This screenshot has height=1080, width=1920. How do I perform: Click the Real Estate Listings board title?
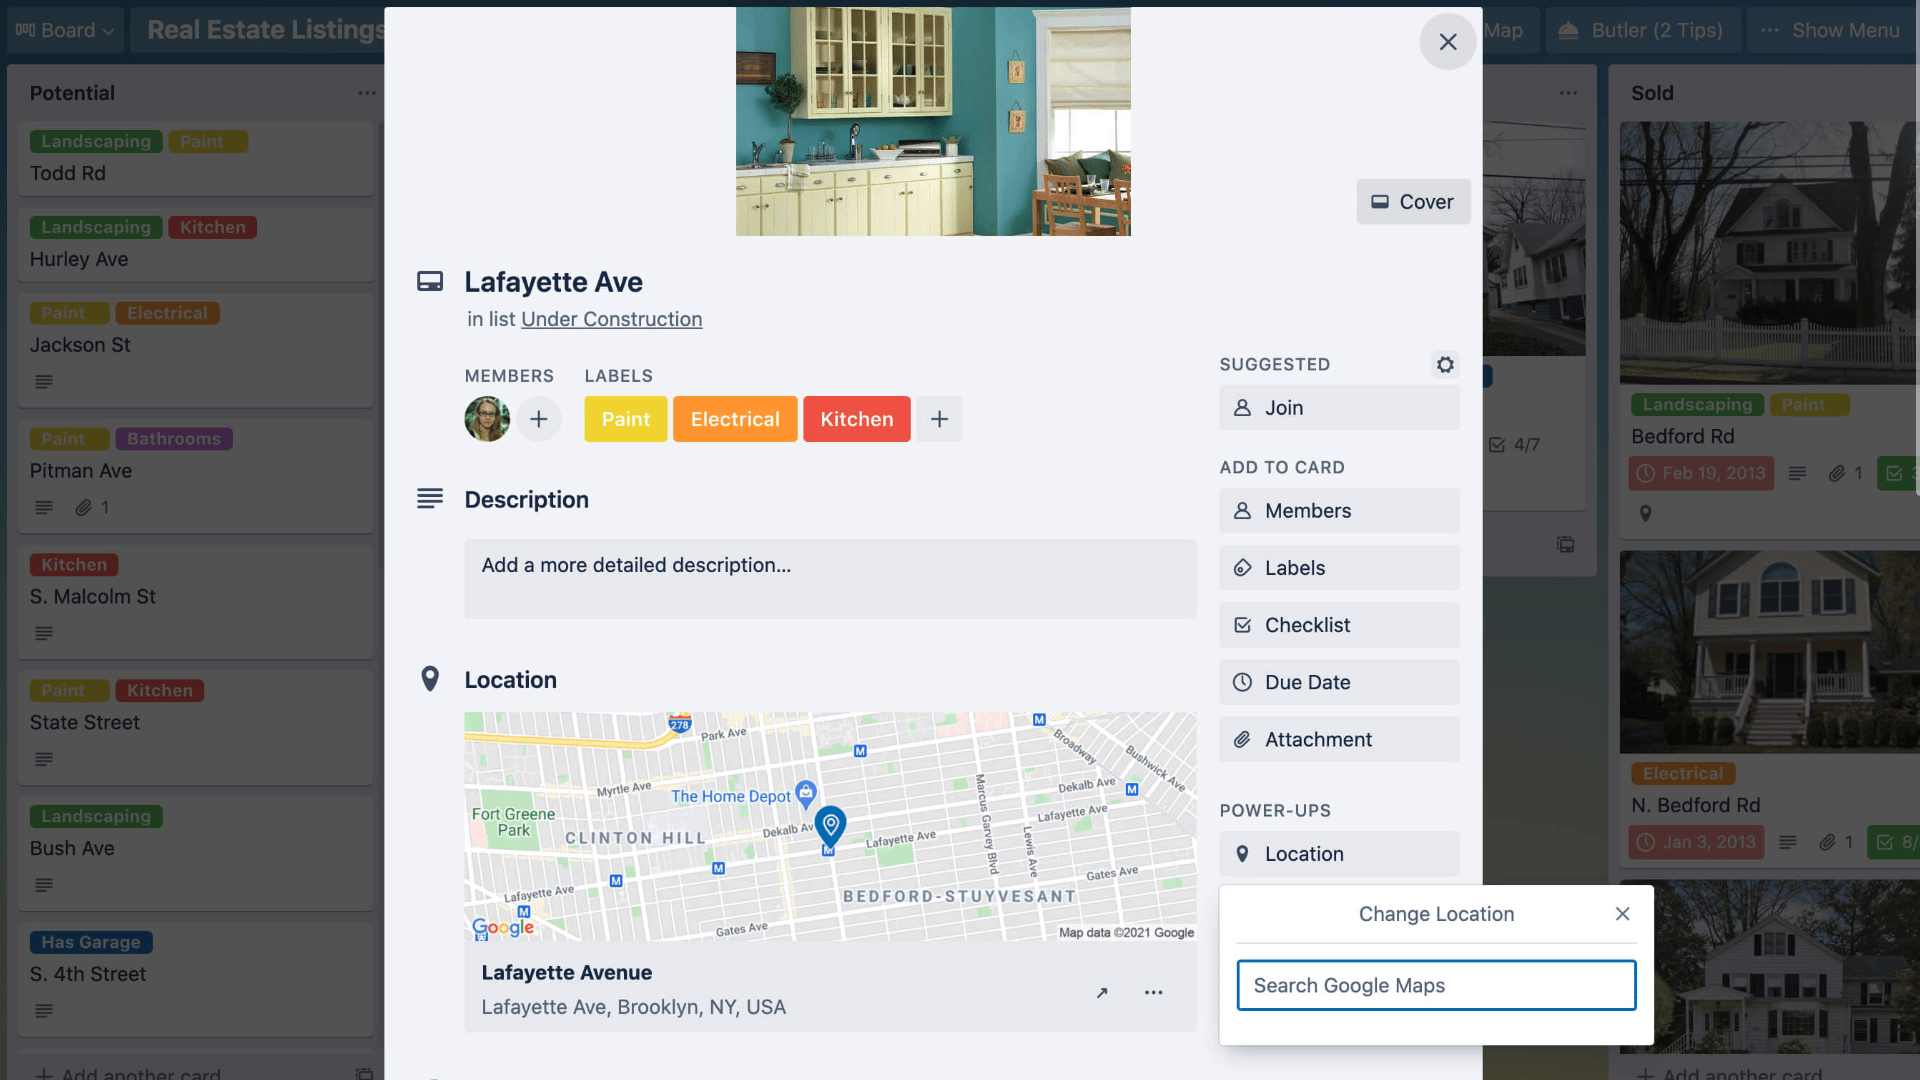266,30
